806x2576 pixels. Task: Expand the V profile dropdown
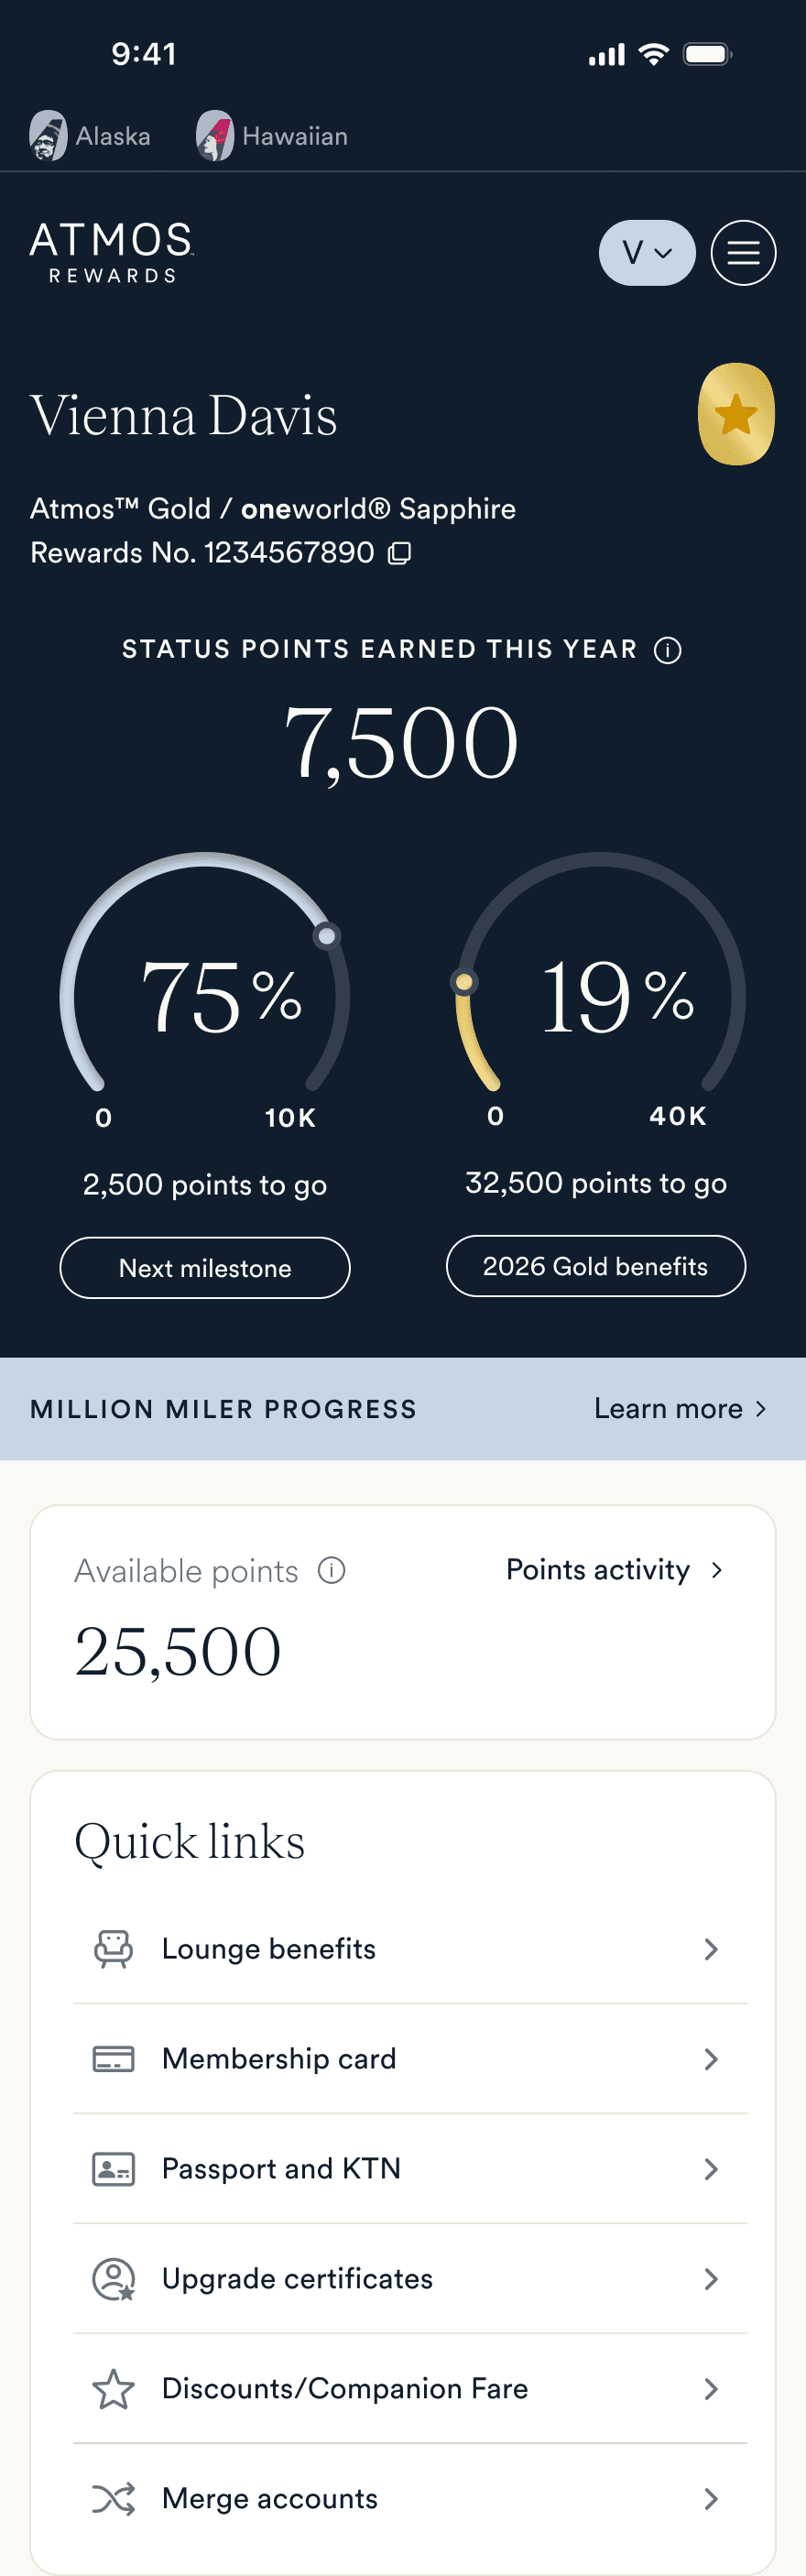(x=647, y=253)
